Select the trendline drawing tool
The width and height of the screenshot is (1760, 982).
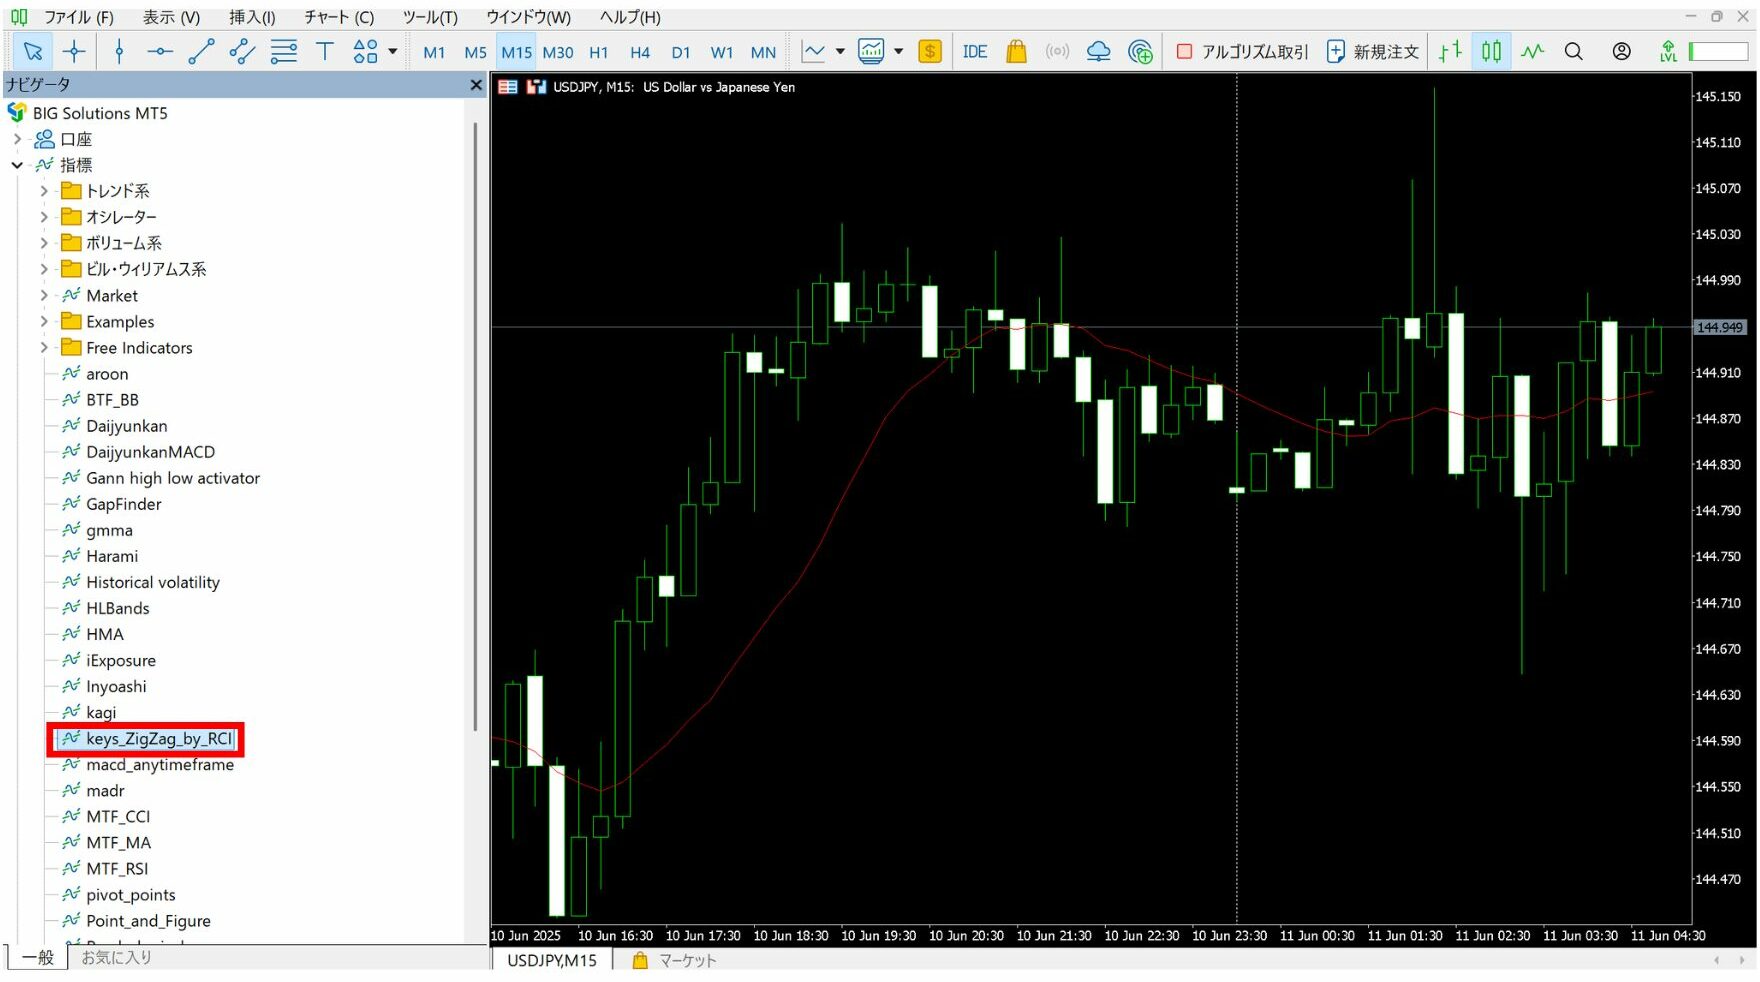(x=201, y=52)
